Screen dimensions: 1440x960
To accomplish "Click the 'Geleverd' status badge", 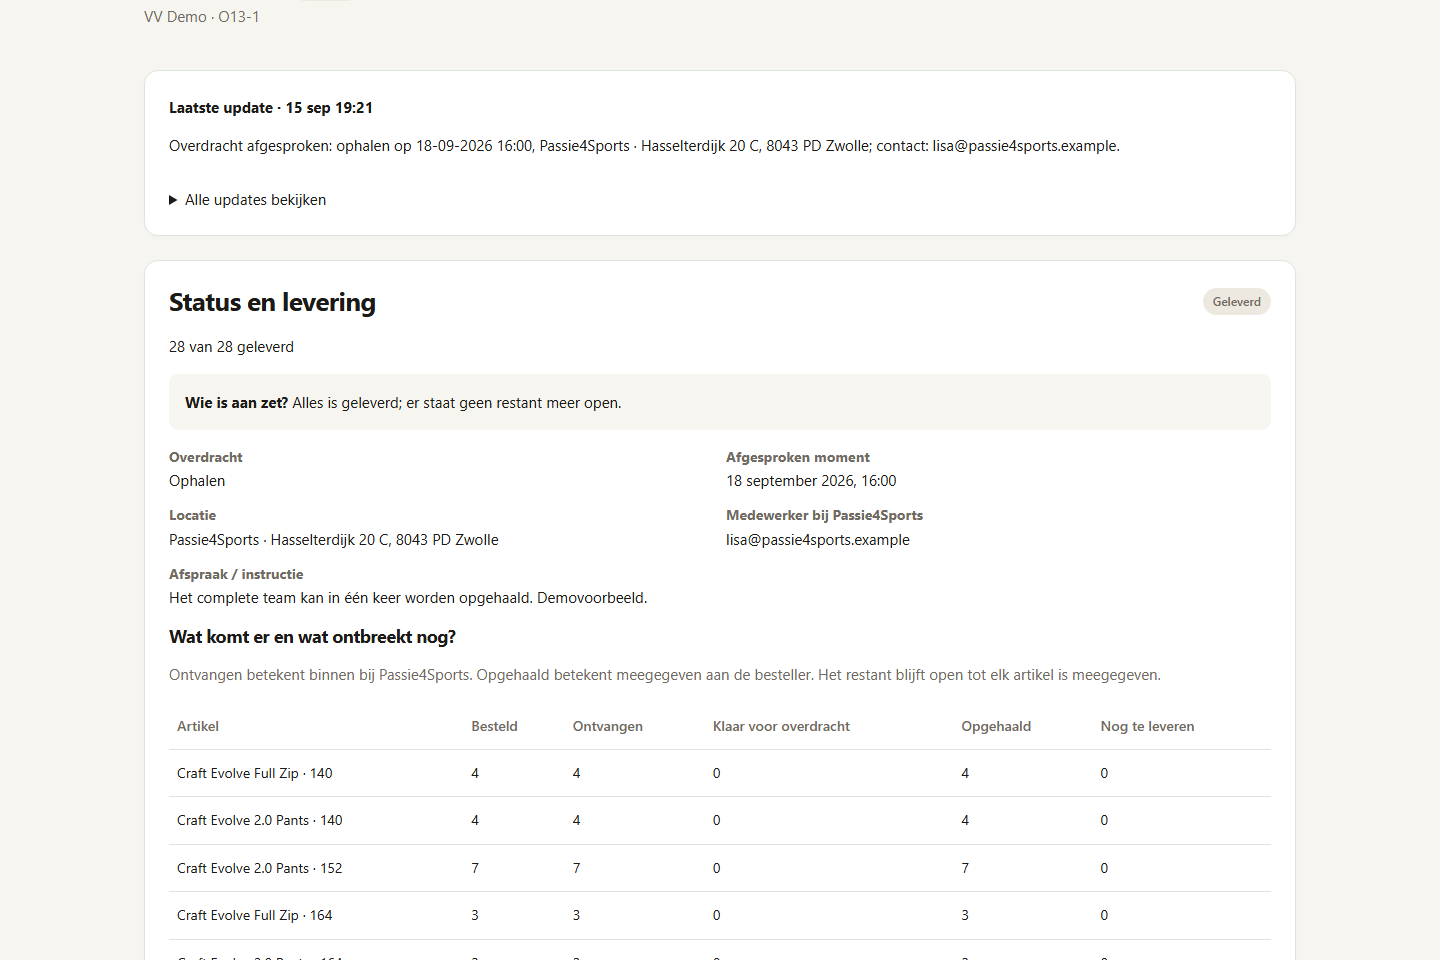I will (x=1236, y=302).
